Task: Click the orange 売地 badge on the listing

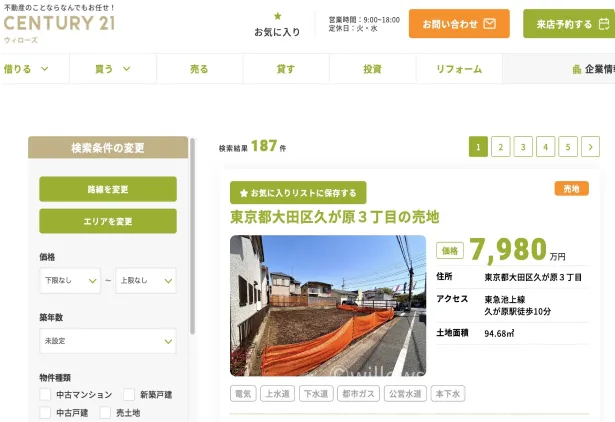Action: (571, 189)
